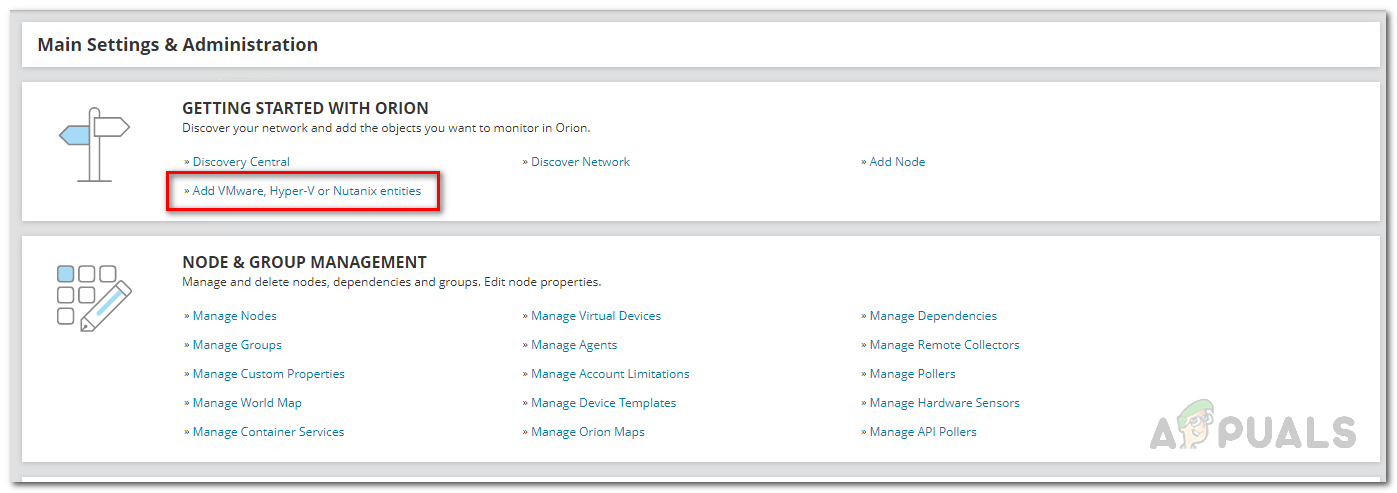
Task: Go to Manage Nodes
Action: pos(234,316)
